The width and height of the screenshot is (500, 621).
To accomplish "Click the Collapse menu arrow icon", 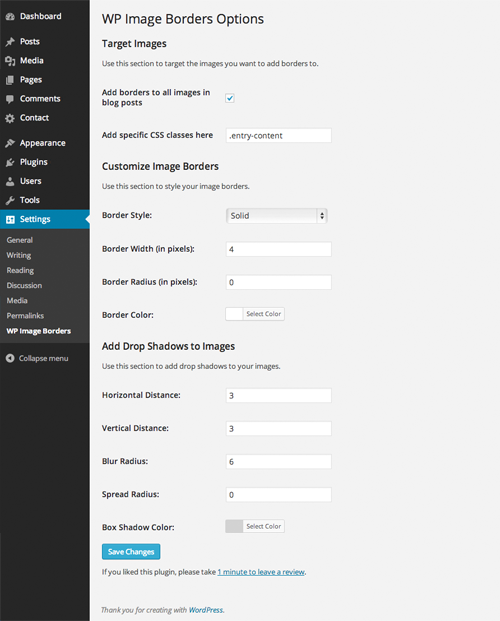I will [x=10, y=358].
